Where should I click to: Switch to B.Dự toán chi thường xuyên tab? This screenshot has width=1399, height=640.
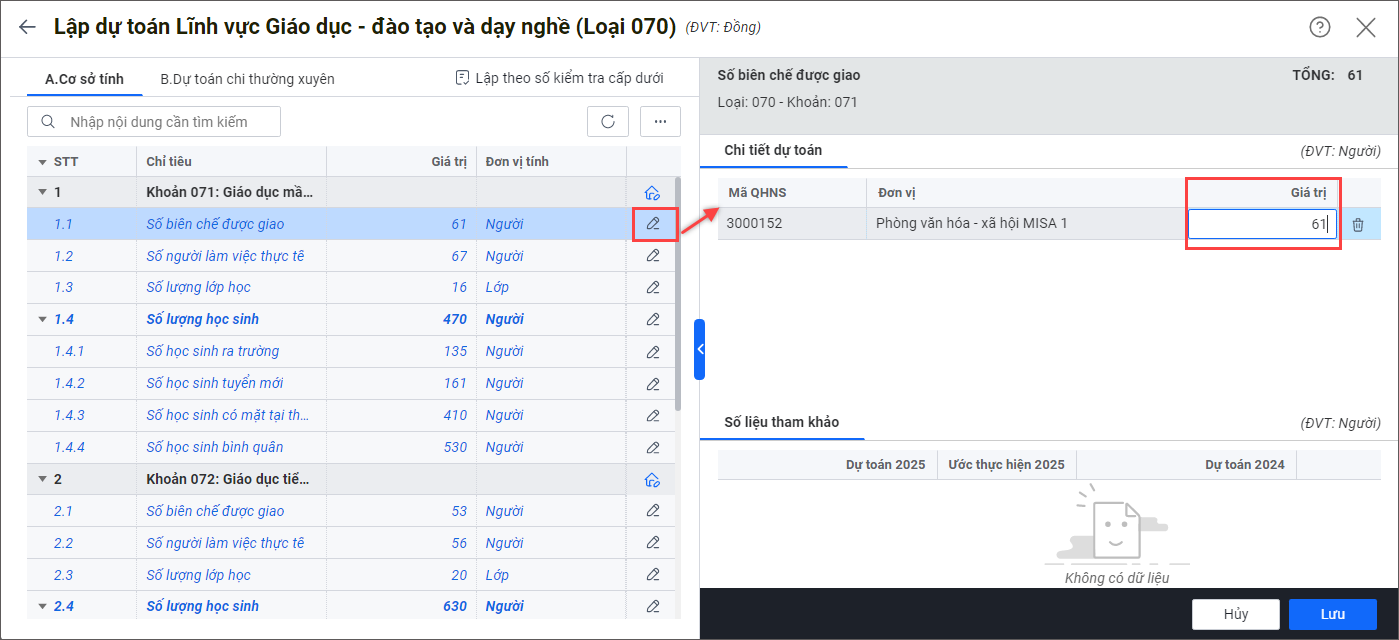coord(247,79)
